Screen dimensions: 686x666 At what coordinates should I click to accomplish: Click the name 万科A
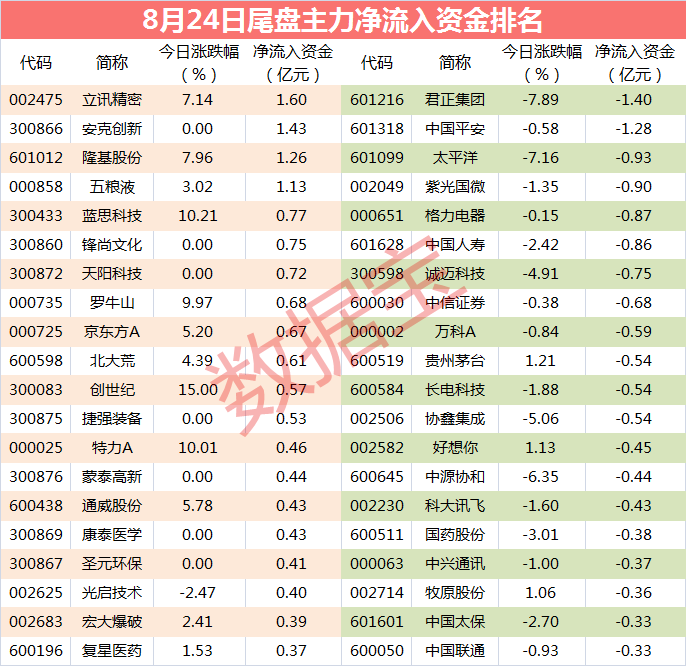455,332
